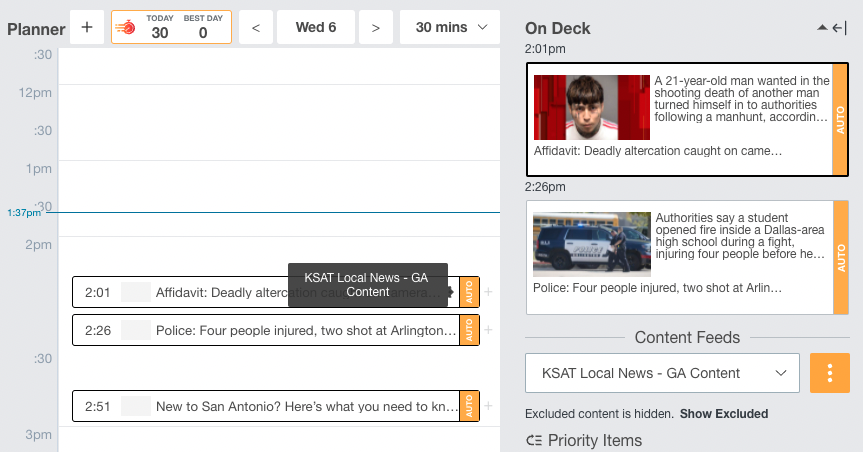Click the 2:01pm On Deck time label
Viewport: 863px width, 452px height.
(x=545, y=49)
